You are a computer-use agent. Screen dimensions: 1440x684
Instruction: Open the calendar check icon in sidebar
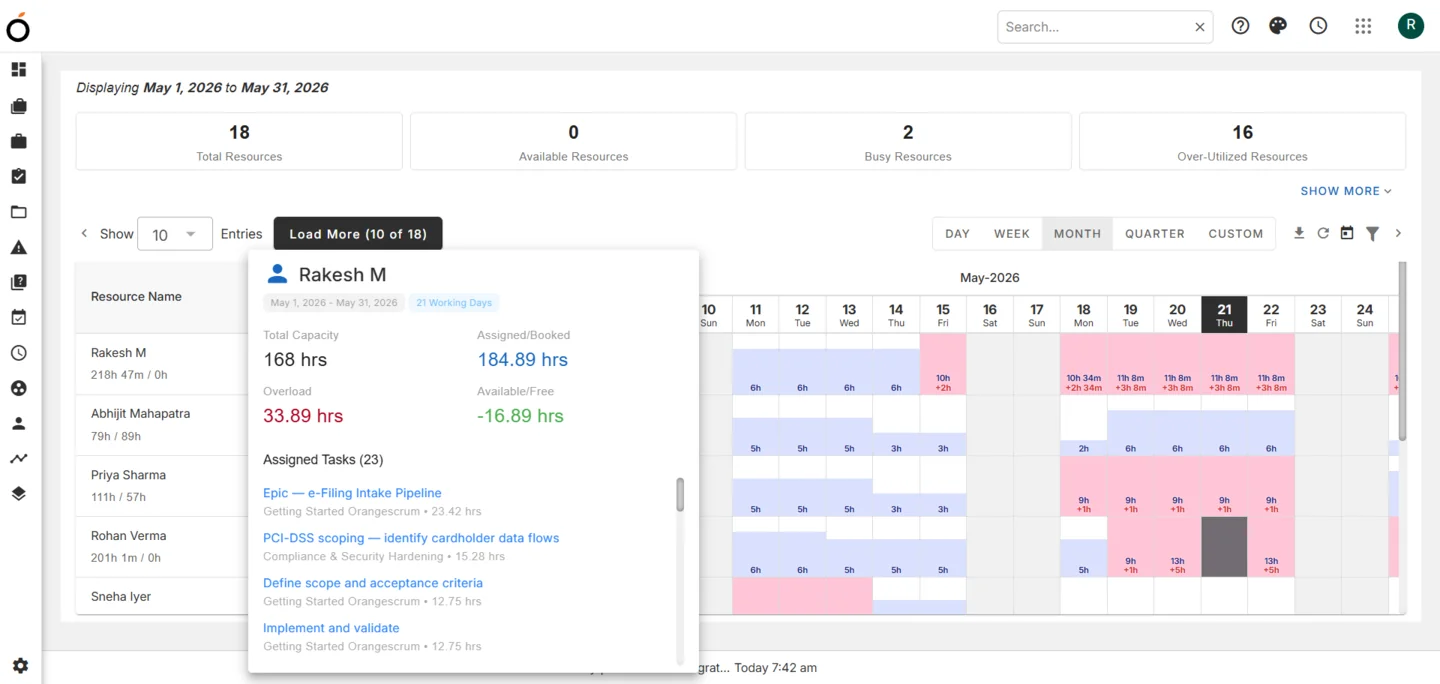point(19,318)
